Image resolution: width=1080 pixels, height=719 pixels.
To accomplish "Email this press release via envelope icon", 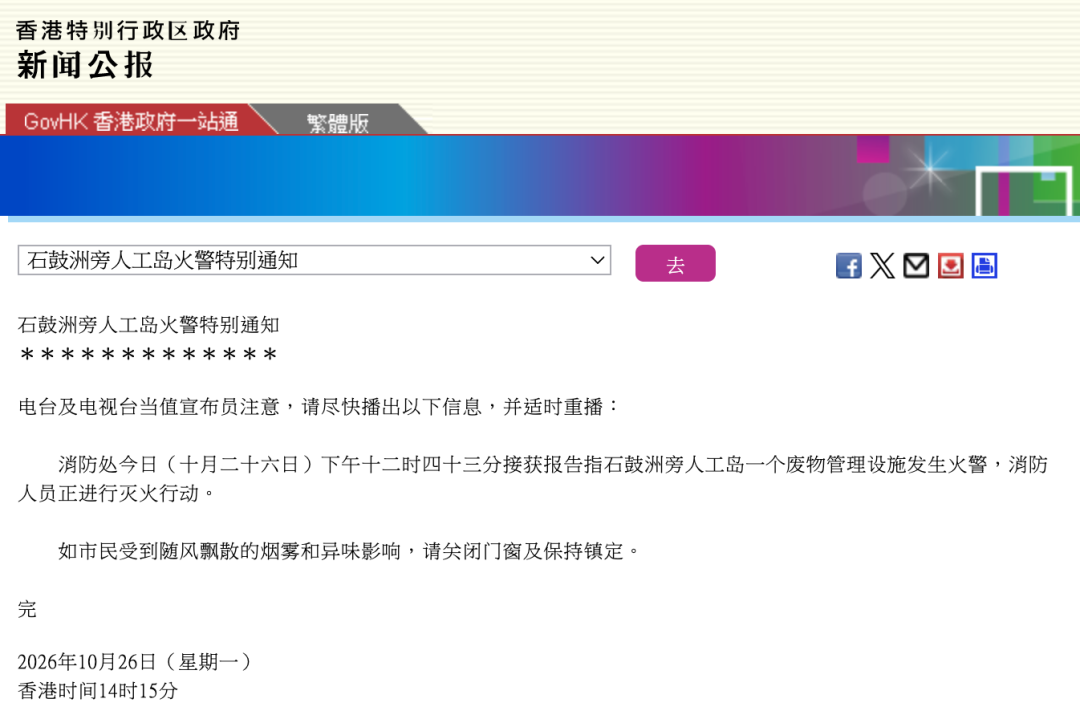I will pyautogui.click(x=916, y=265).
